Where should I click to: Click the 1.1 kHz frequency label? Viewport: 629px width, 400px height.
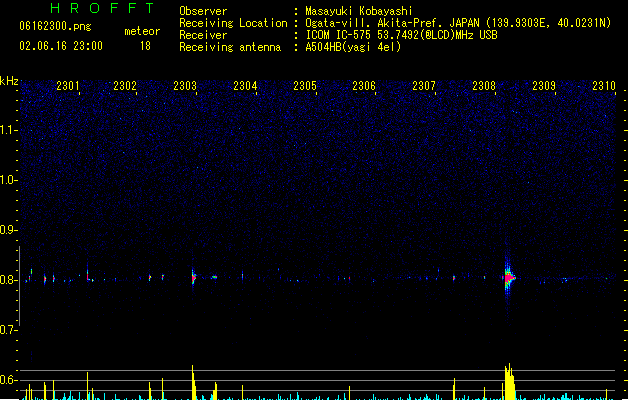8,130
